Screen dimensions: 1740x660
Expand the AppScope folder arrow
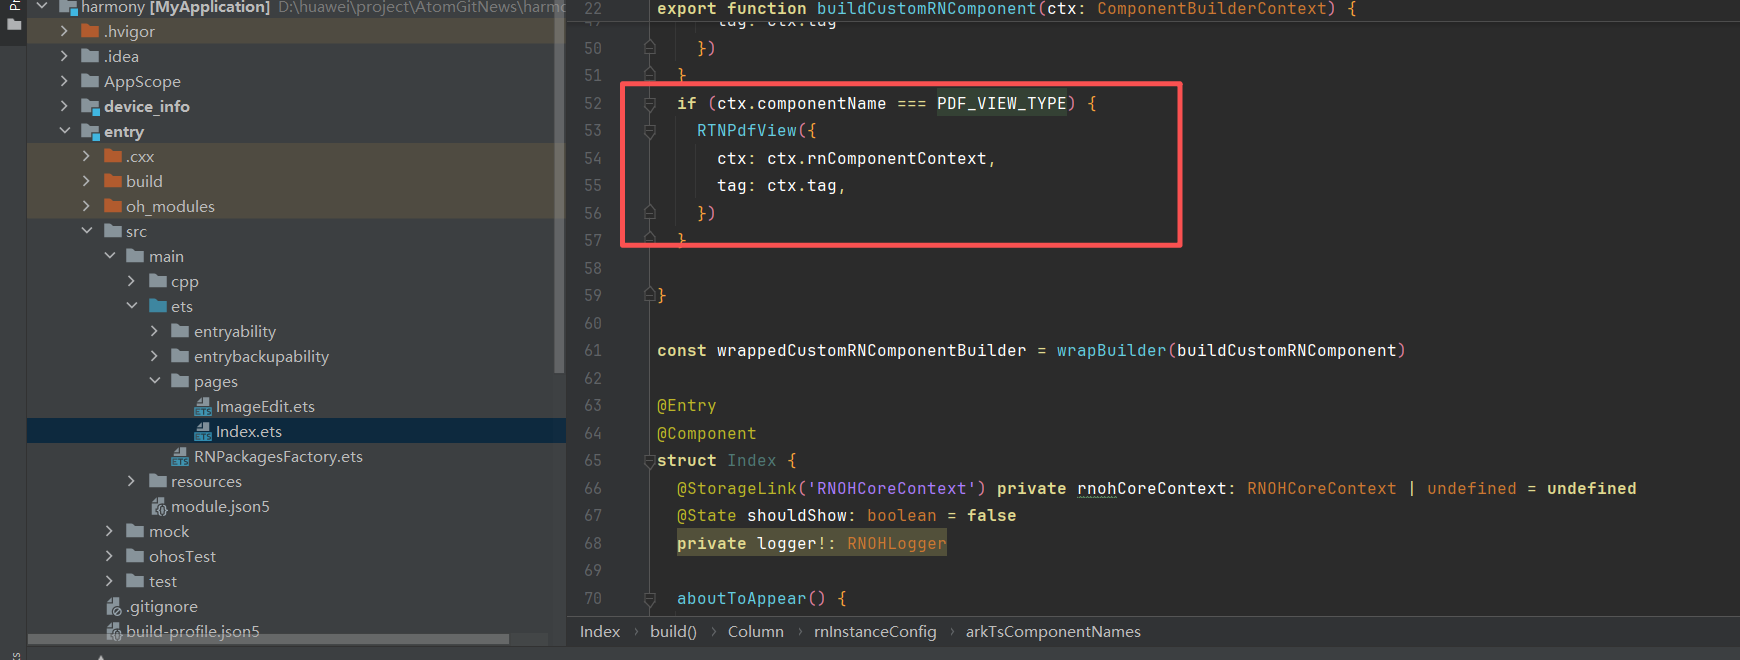point(65,81)
